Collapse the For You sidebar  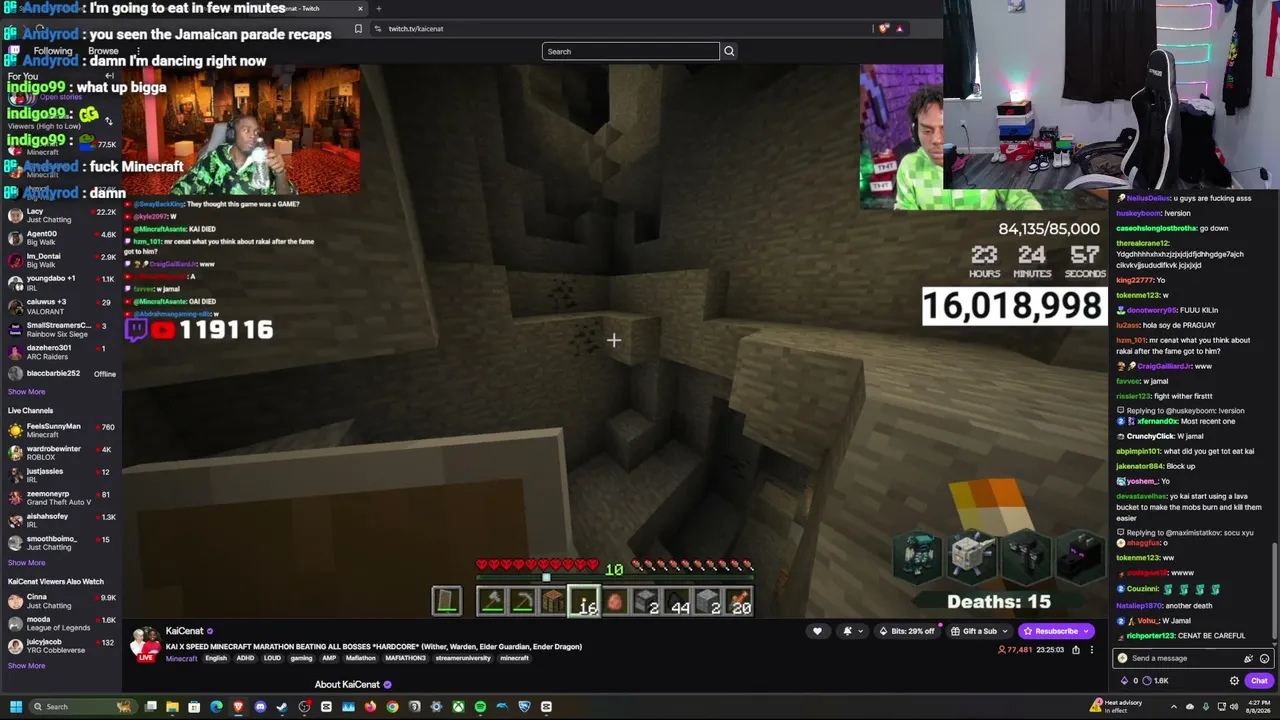(109, 76)
